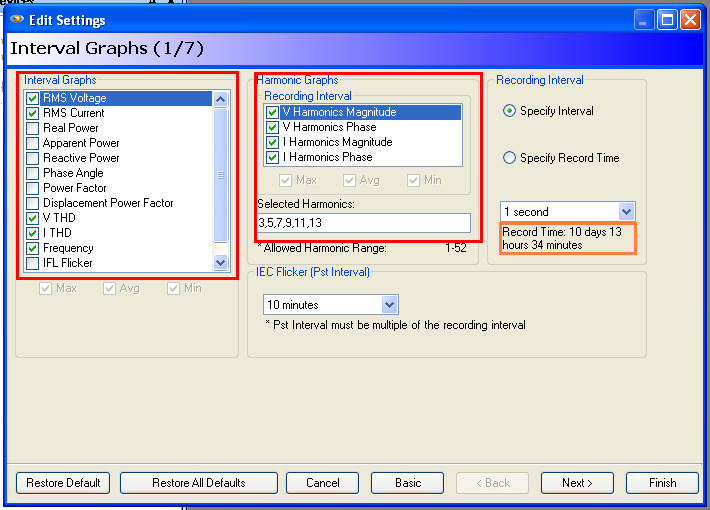Screen dimensions: 710x510
Task: Disable the Frequency interval graph checkbox
Action: pos(33,248)
